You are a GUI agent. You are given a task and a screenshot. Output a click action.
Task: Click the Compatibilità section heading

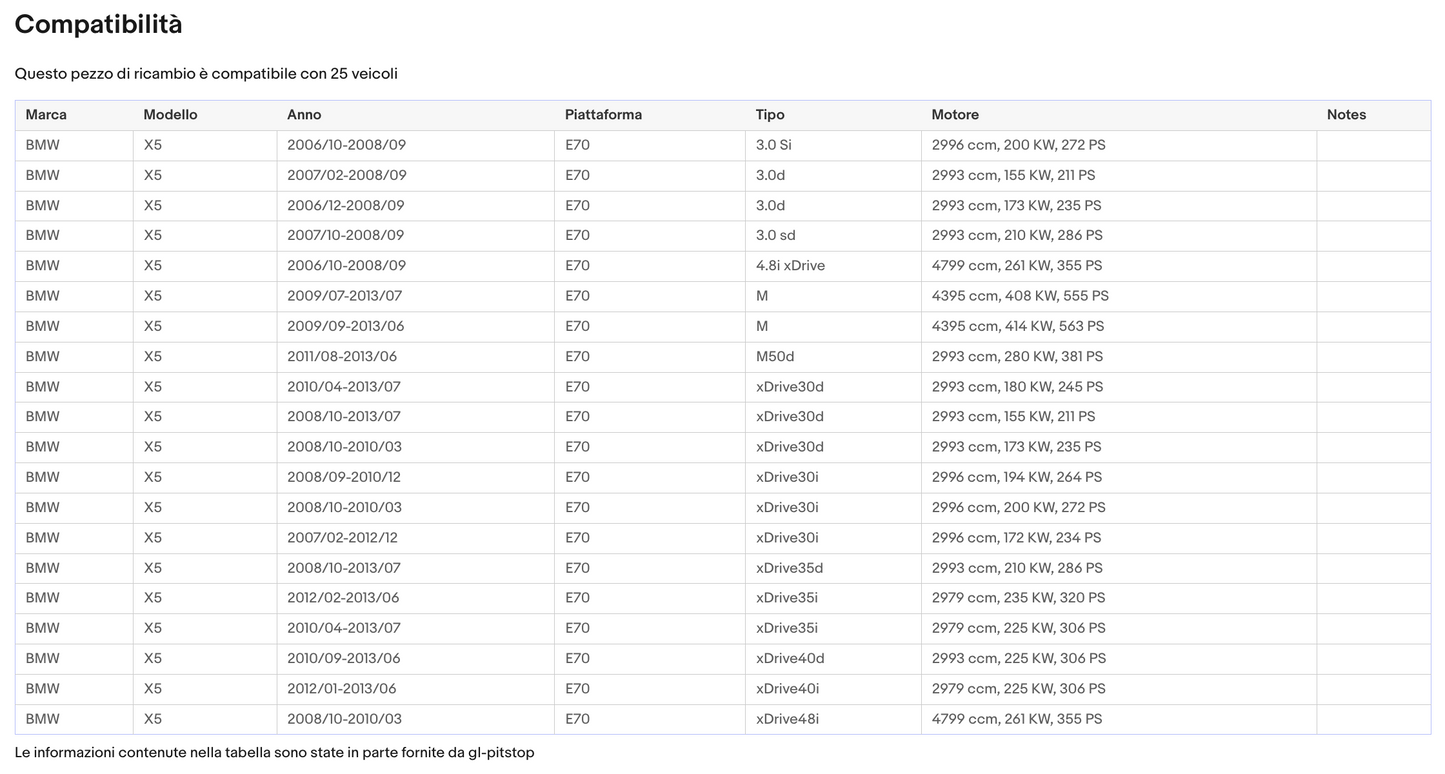pos(98,25)
